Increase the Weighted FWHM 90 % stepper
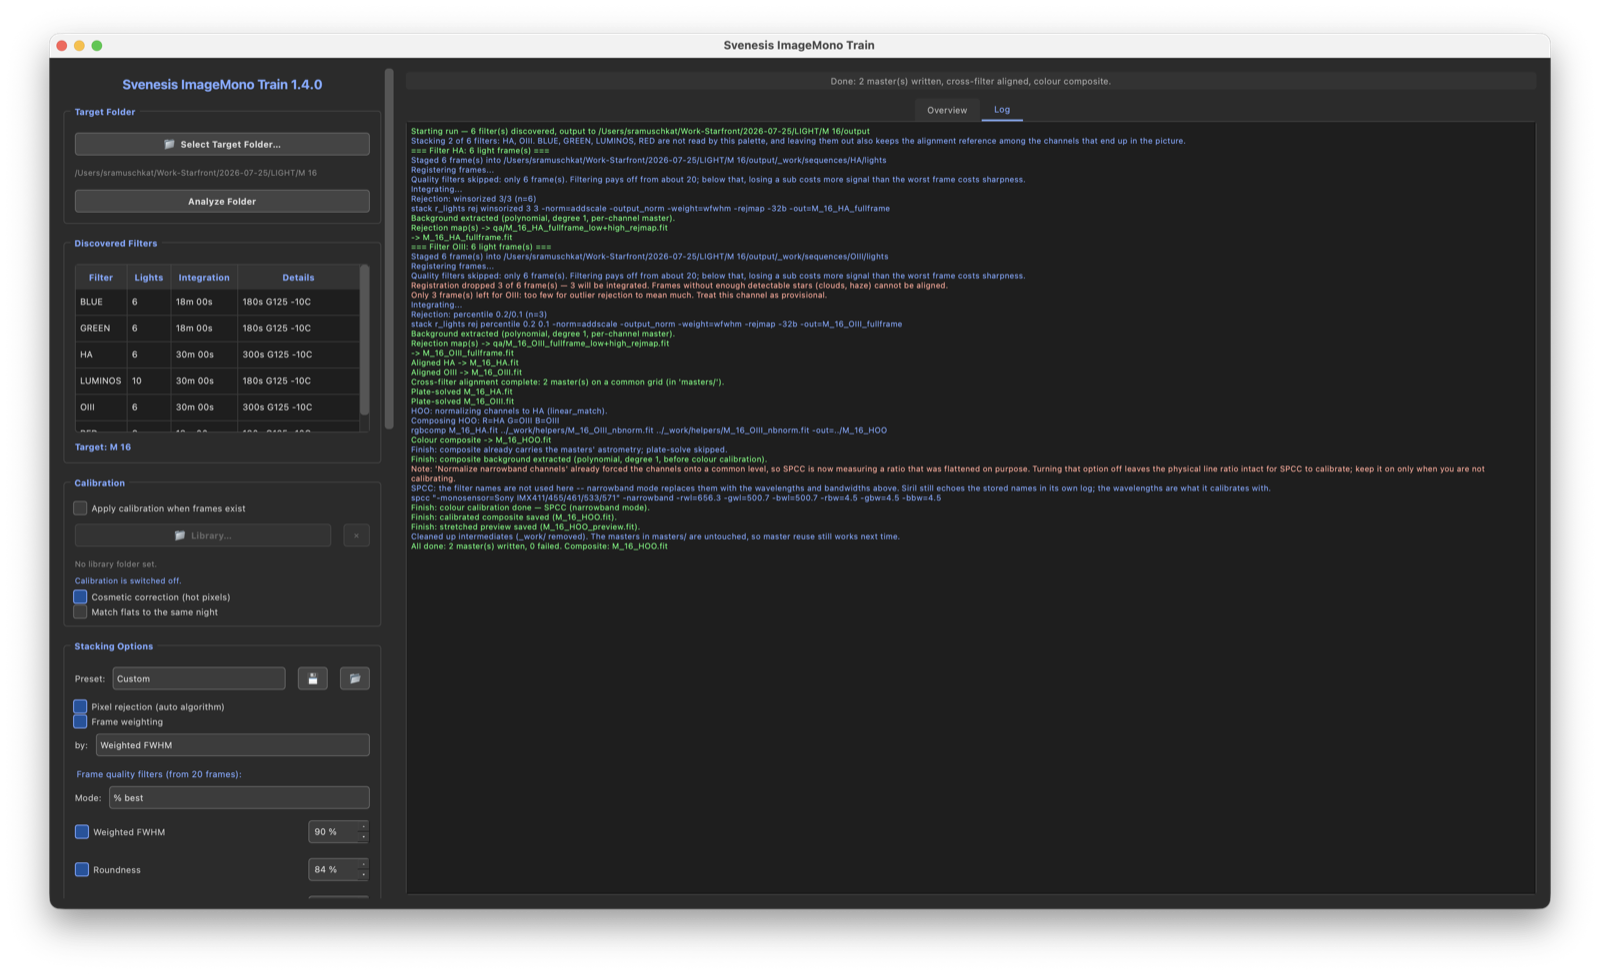The image size is (1600, 974). 363,827
